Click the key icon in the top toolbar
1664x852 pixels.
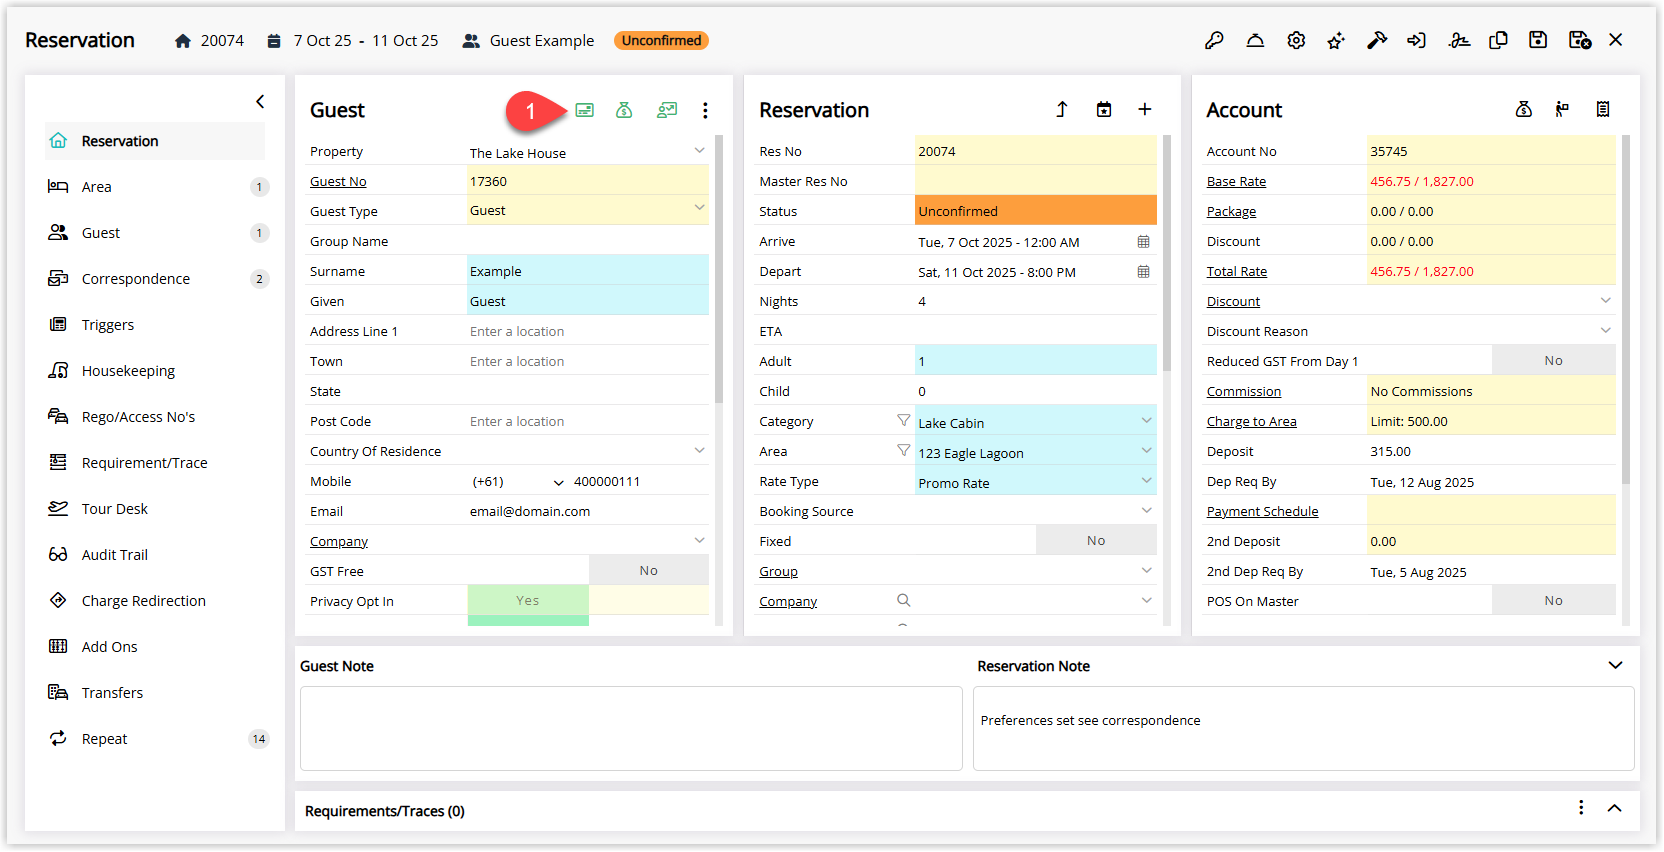pos(1214,40)
